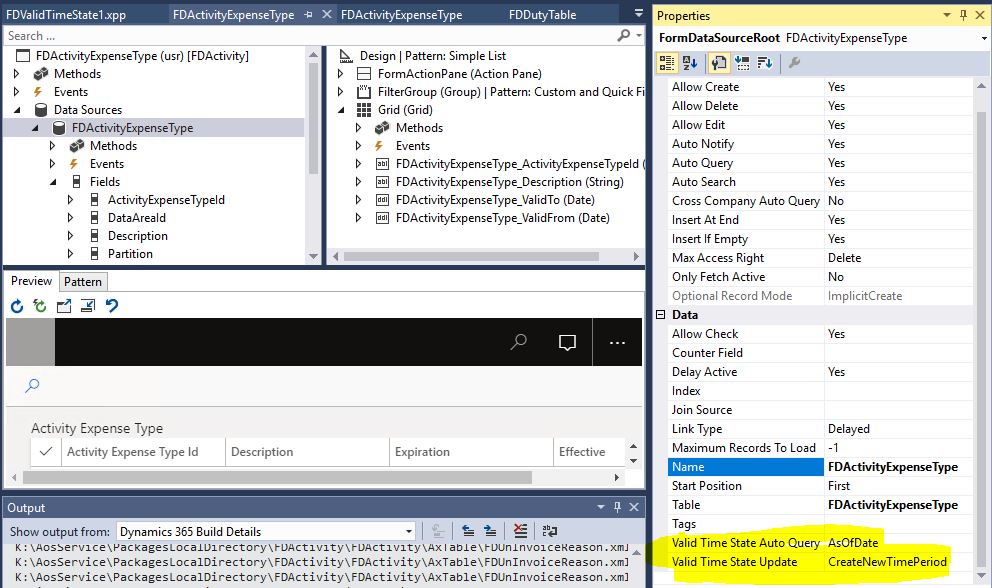Clear all output with the red X icon

tap(520, 531)
